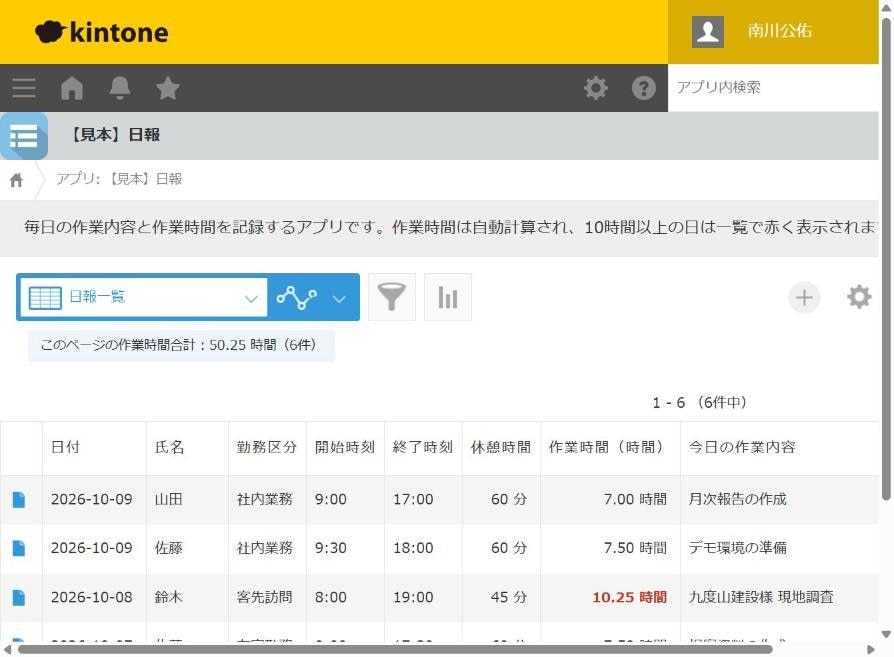This screenshot has width=894, height=657.
Task: Expand the chevron next to graph icon
Action: 340,298
